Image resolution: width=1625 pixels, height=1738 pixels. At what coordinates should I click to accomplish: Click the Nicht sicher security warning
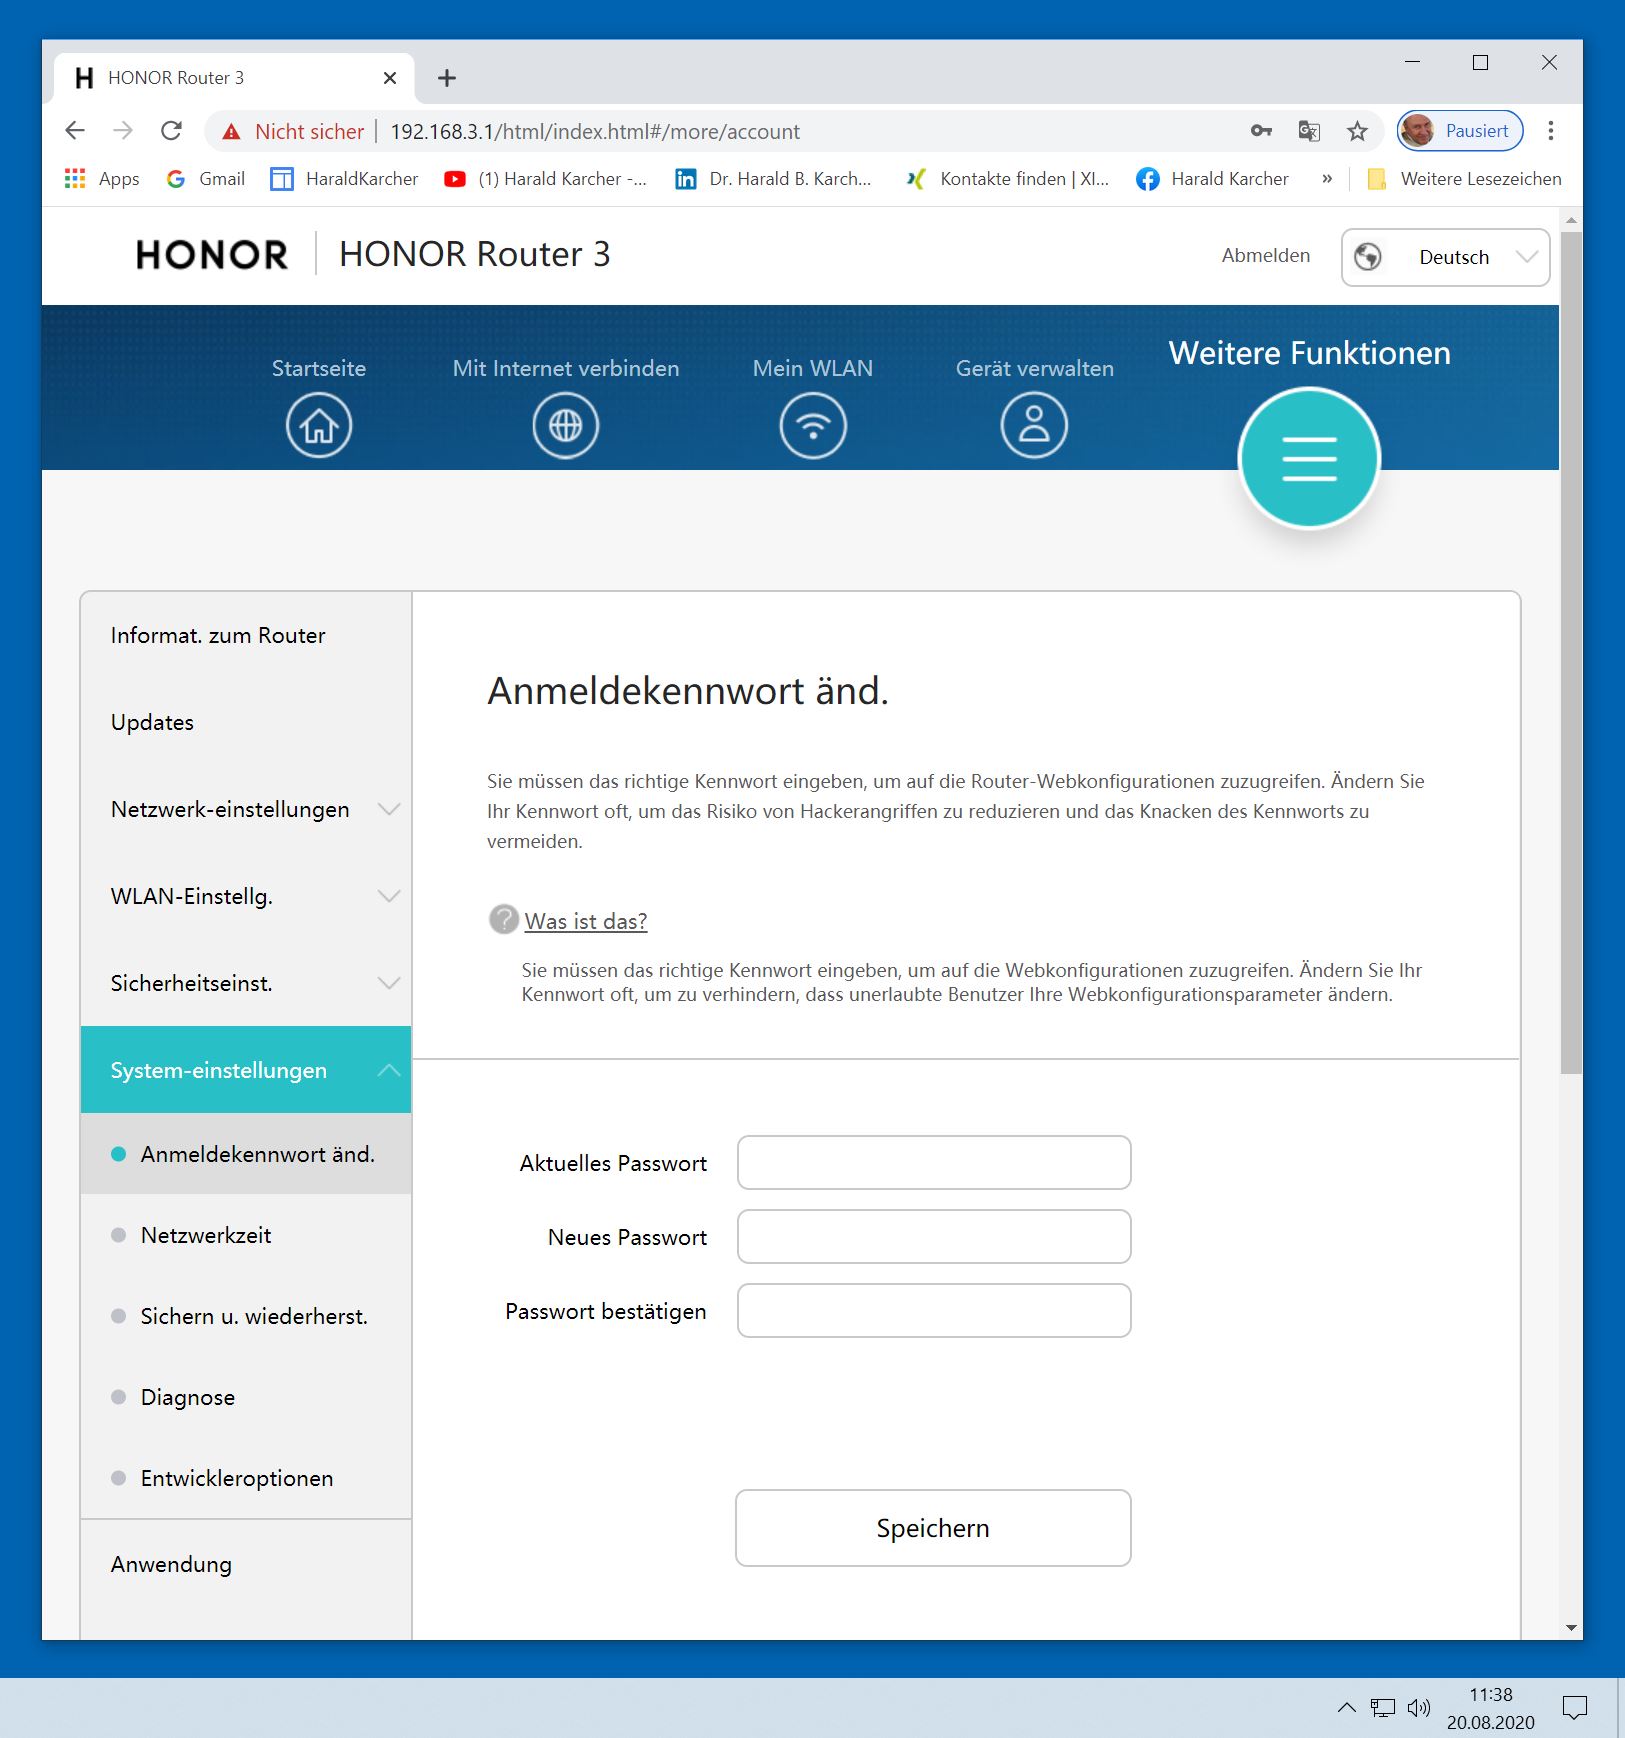point(293,131)
